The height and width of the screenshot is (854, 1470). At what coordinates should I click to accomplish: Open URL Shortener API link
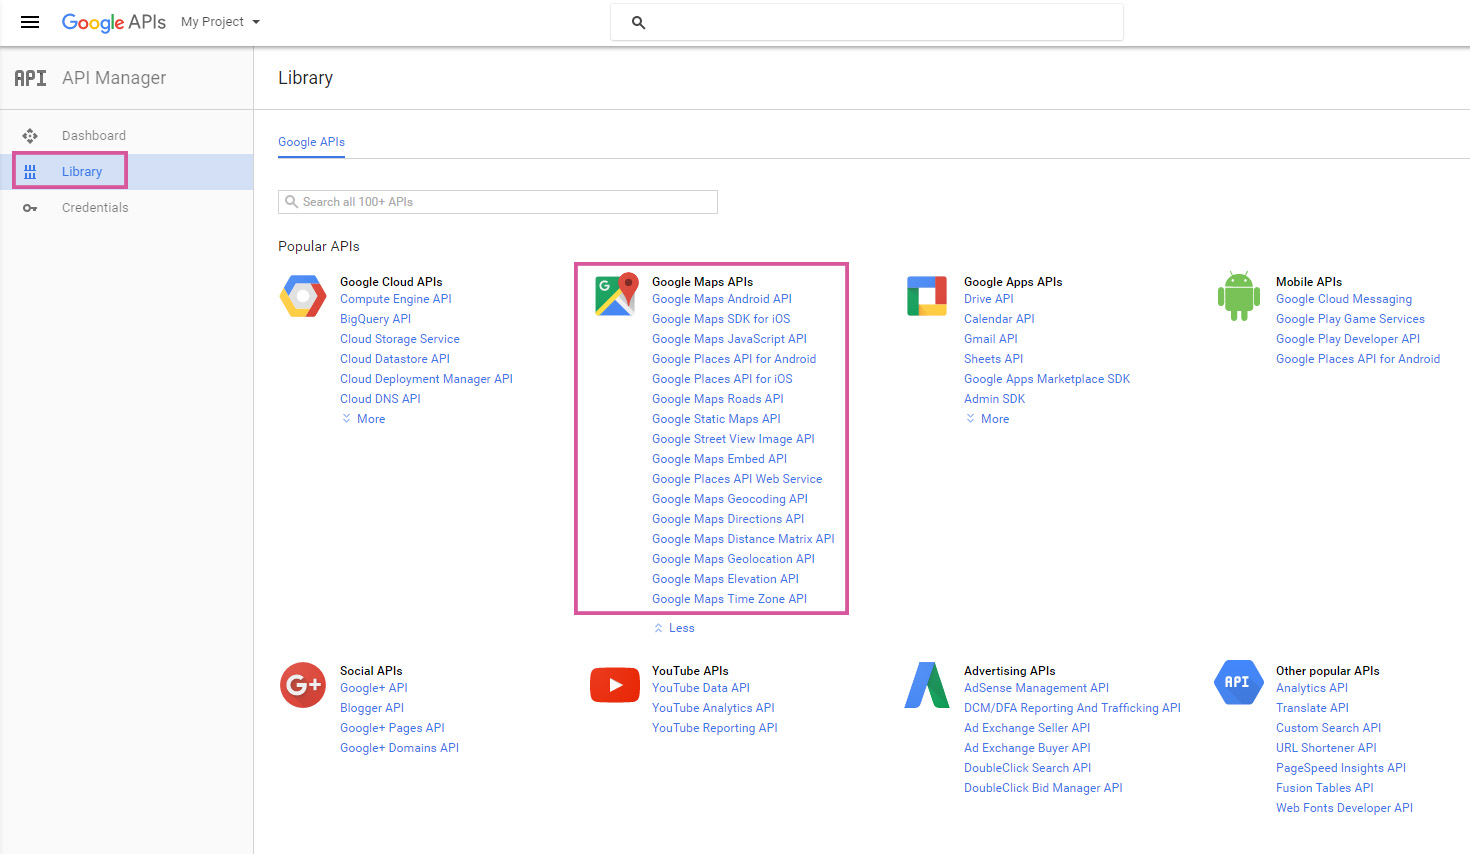(1326, 748)
